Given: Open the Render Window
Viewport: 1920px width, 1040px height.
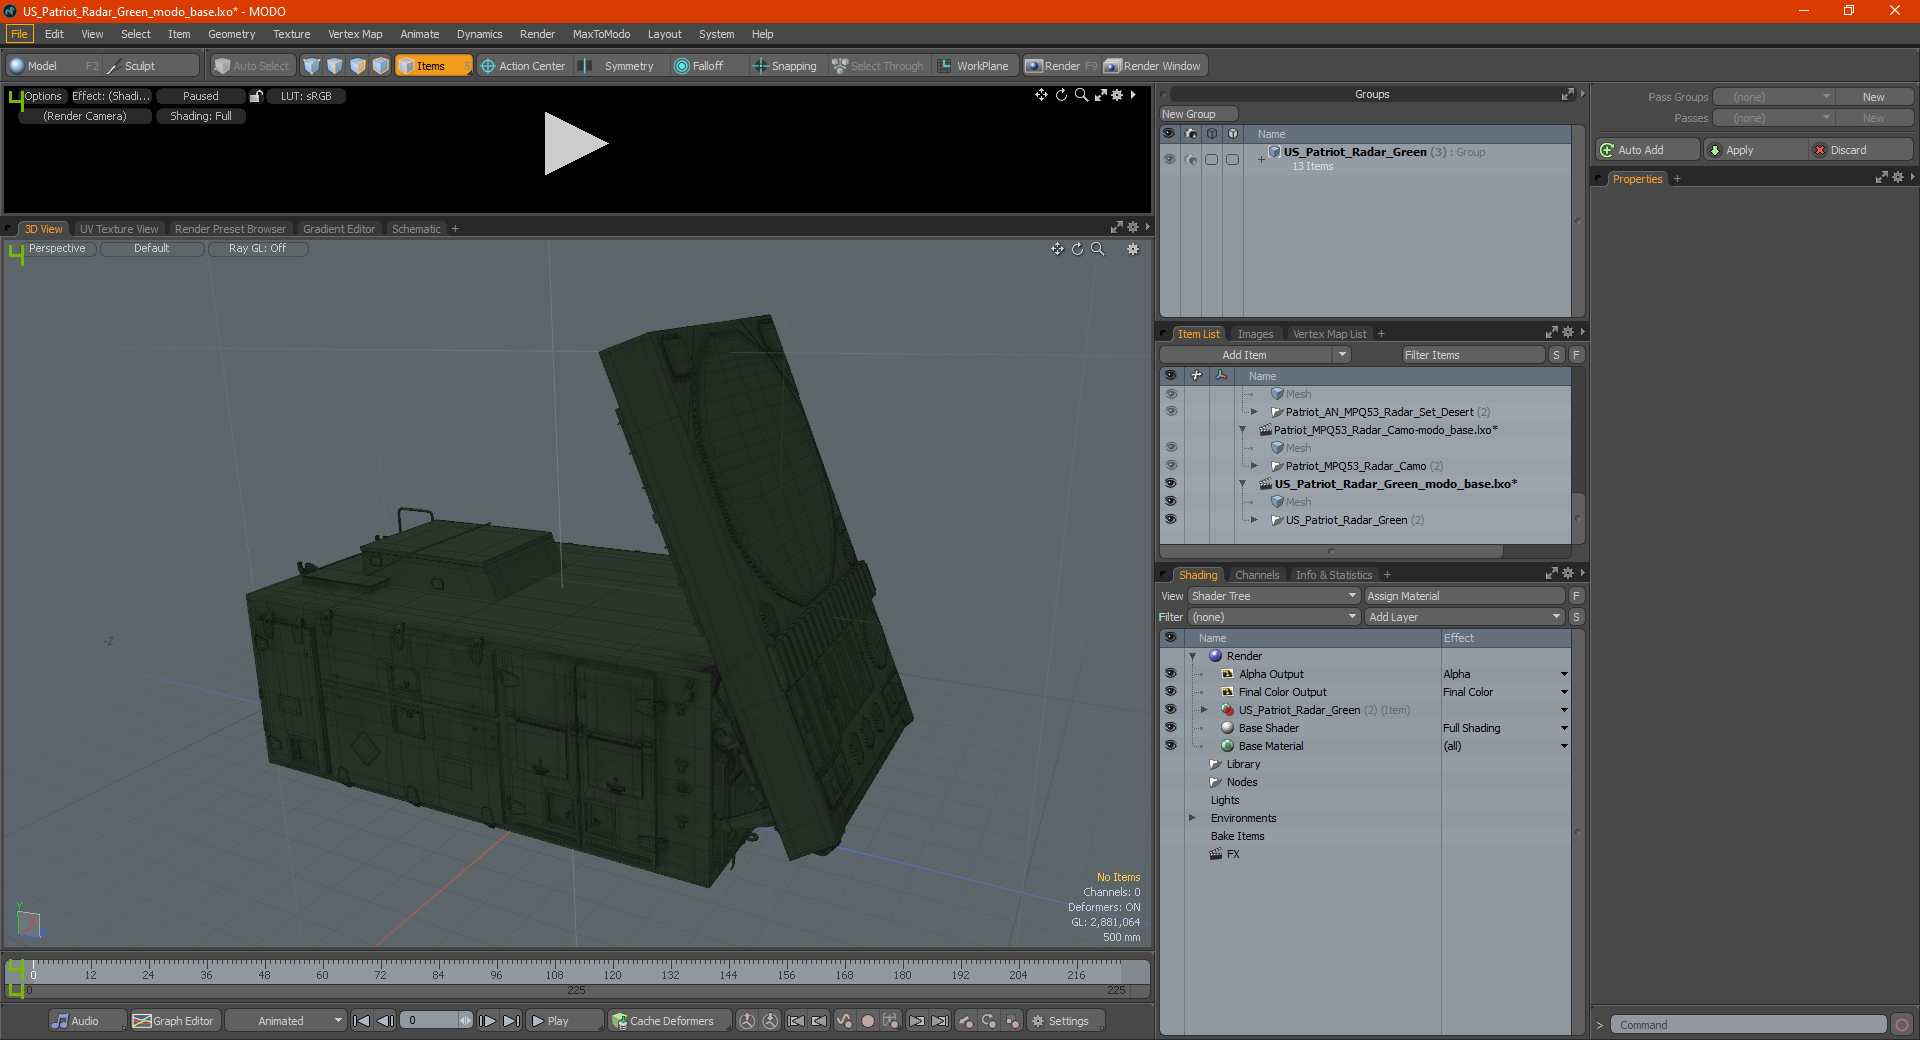Looking at the screenshot, I should (1152, 66).
